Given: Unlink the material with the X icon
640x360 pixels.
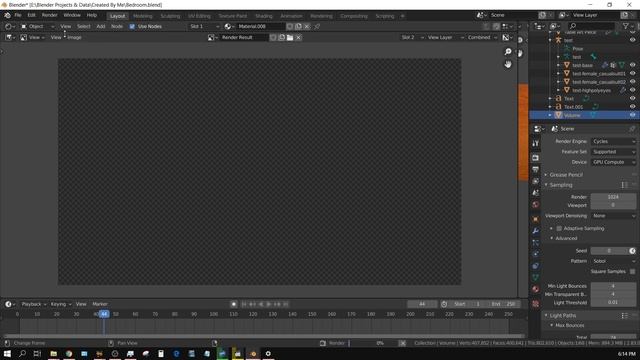Looking at the screenshot, I should click(307, 27).
